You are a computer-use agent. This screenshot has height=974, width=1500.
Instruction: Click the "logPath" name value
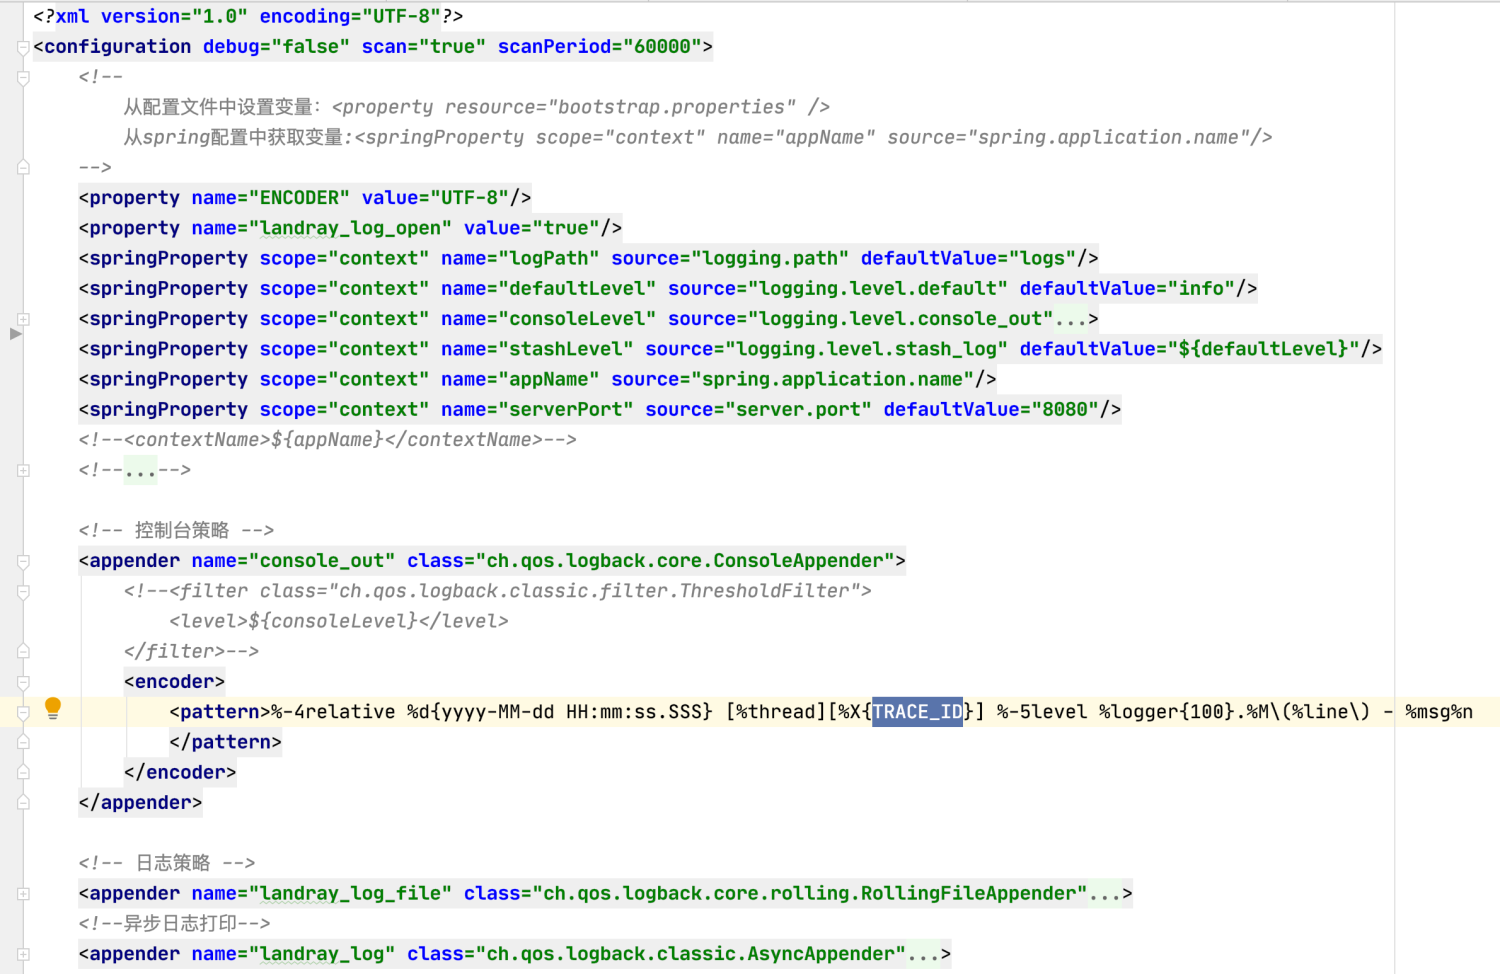click(549, 258)
